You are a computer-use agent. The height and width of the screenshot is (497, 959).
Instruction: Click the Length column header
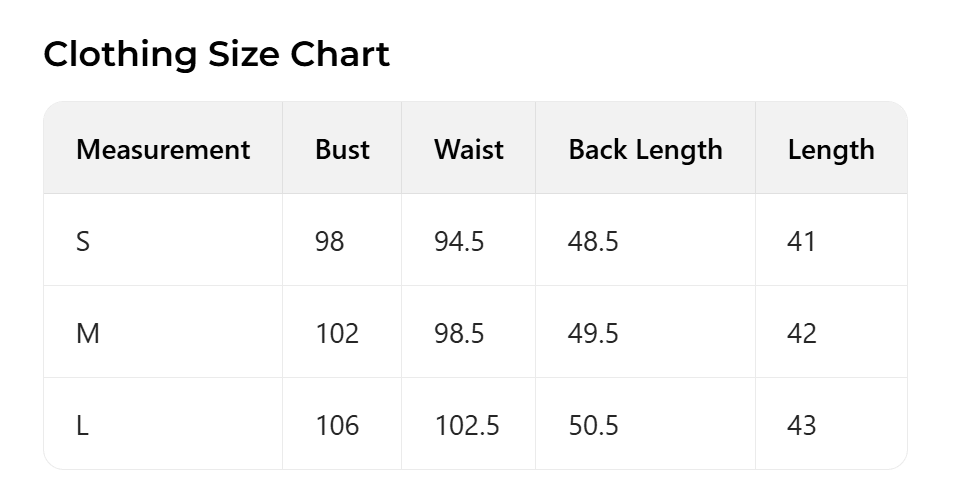(x=830, y=150)
